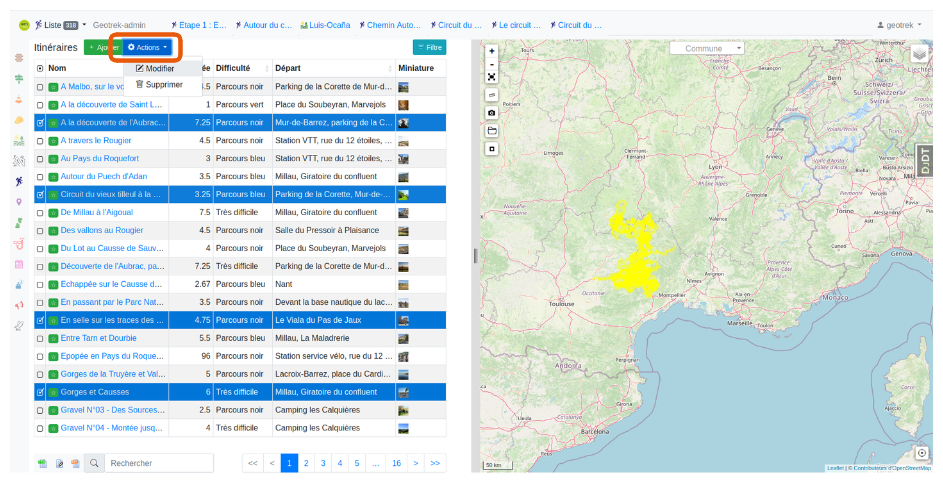Open the traffic cone interventions module
The image size is (943, 486).
pyautogui.click(x=19, y=99)
